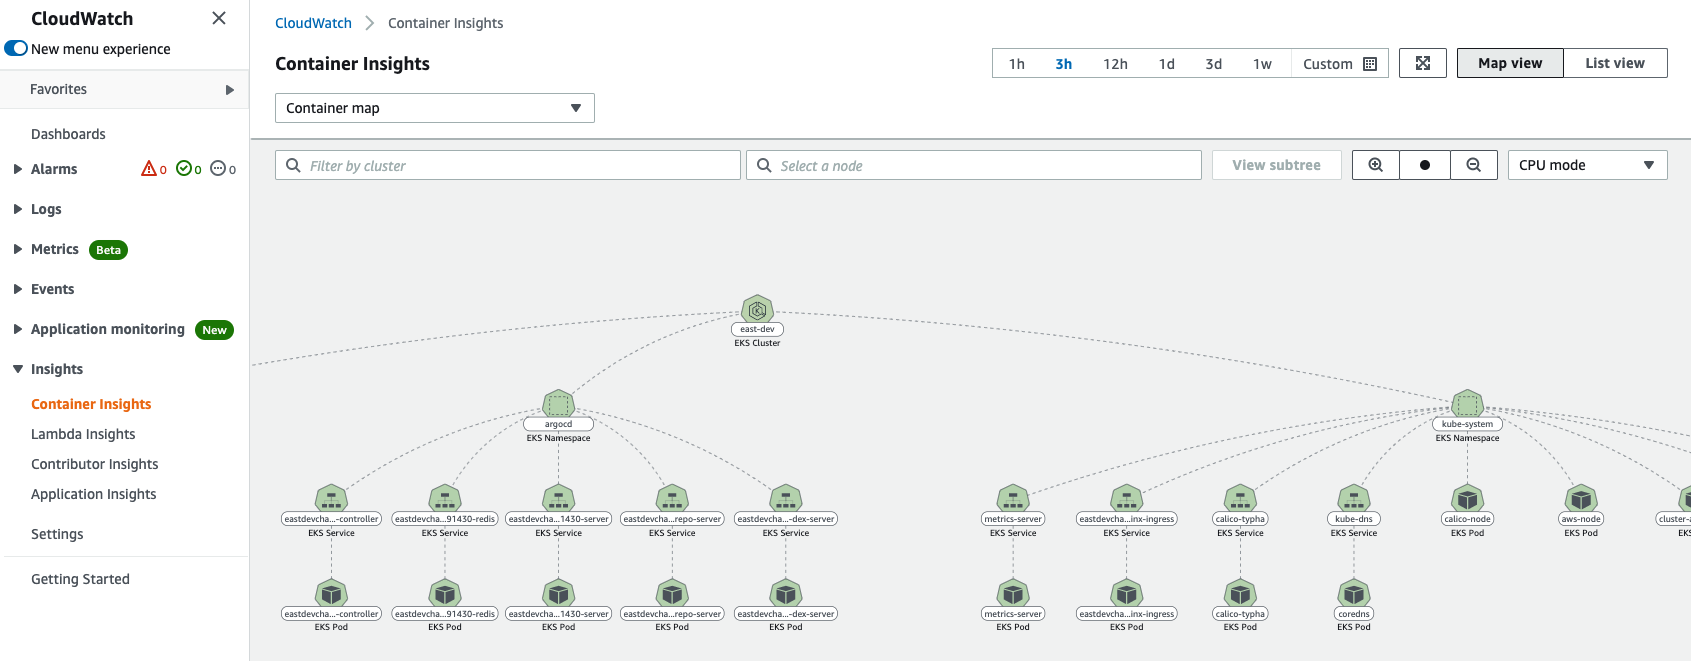Open the CPU mode dropdown
Image resolution: width=1691 pixels, height=661 pixels.
(x=1587, y=165)
